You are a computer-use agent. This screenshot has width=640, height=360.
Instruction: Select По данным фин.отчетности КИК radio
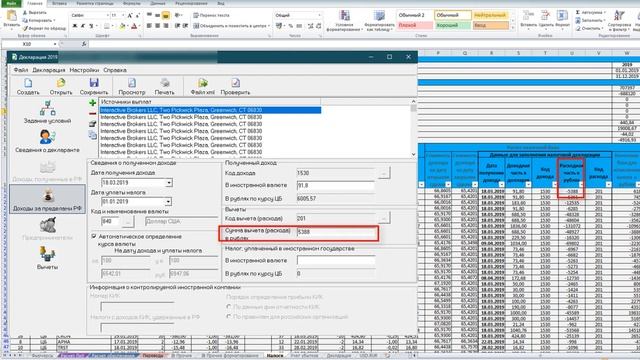[229, 307]
